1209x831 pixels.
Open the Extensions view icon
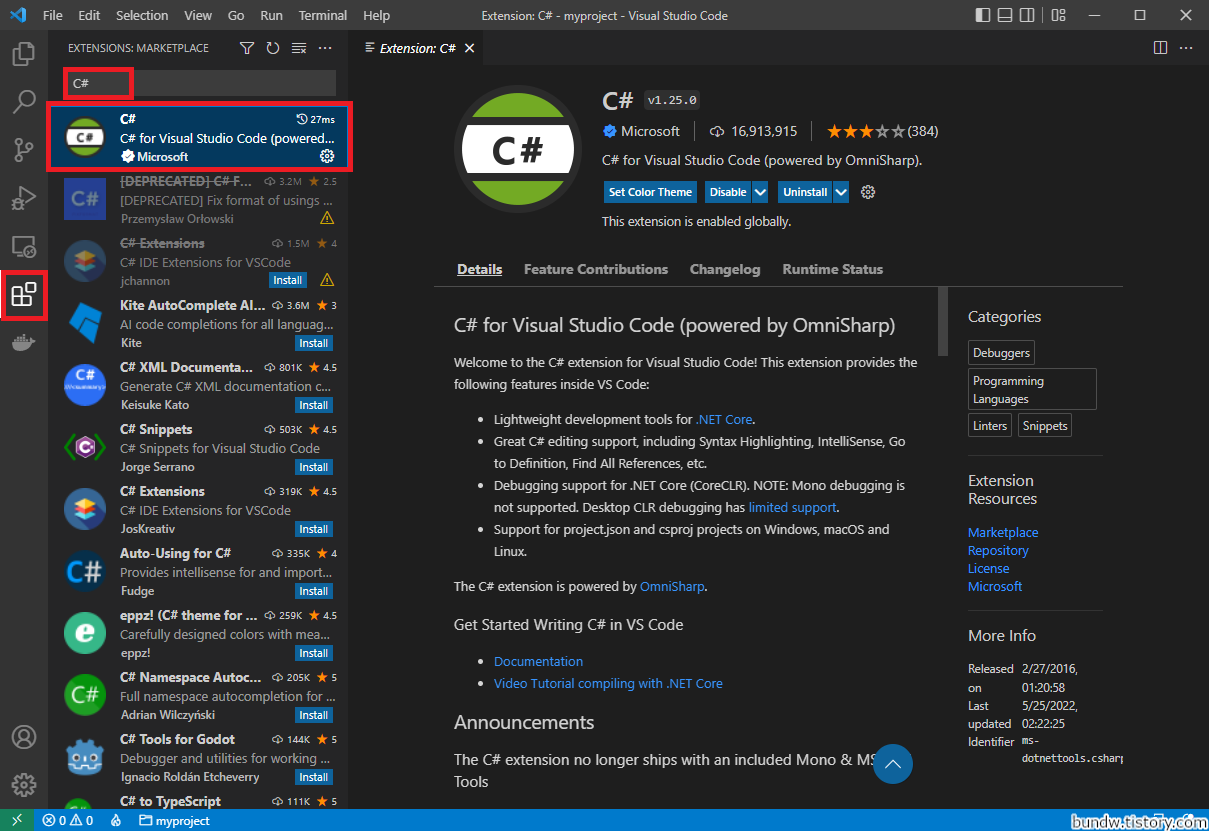point(24,294)
